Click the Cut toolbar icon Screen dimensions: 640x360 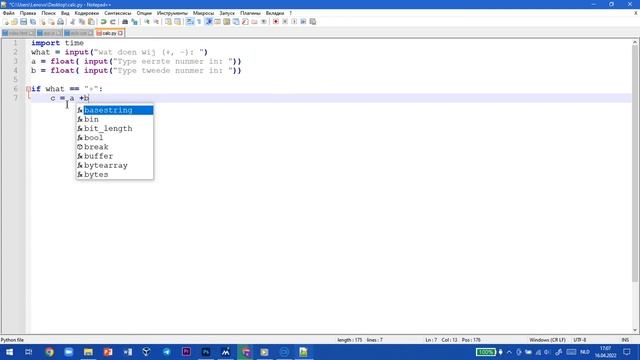(x=72, y=22)
